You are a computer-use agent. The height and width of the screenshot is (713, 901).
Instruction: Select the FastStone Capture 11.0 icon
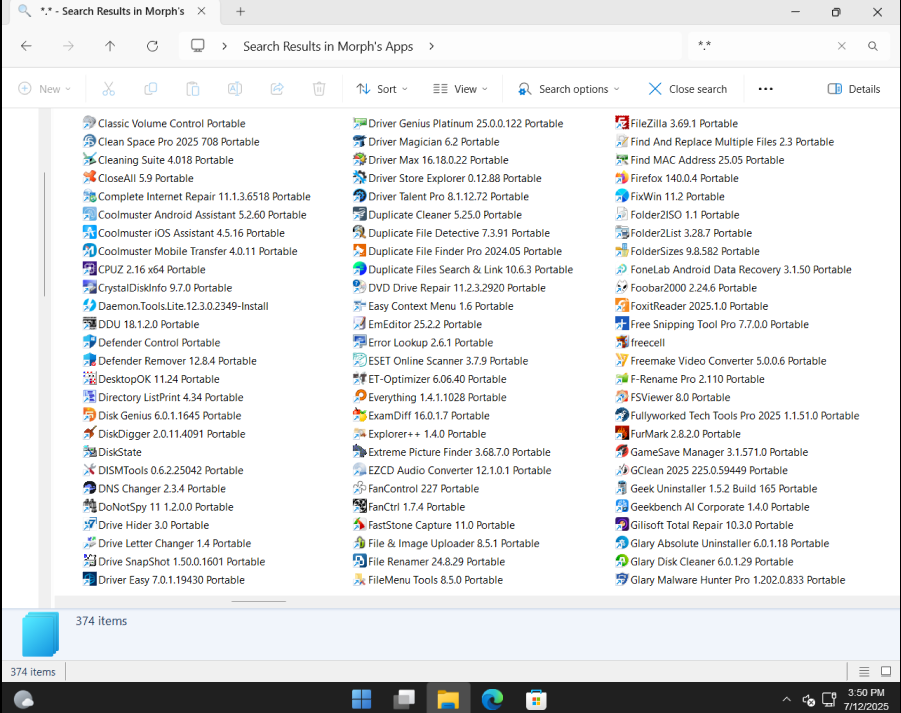click(x=359, y=525)
